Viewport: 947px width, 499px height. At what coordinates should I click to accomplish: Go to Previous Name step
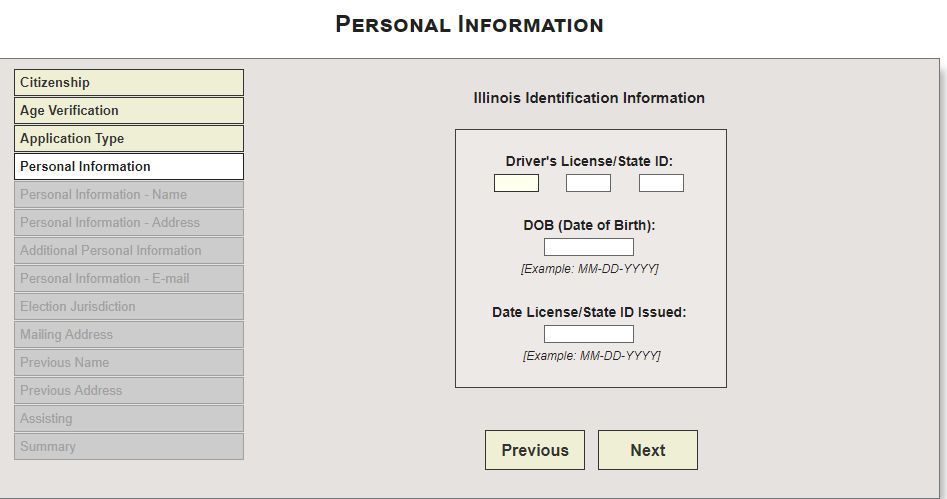128,363
